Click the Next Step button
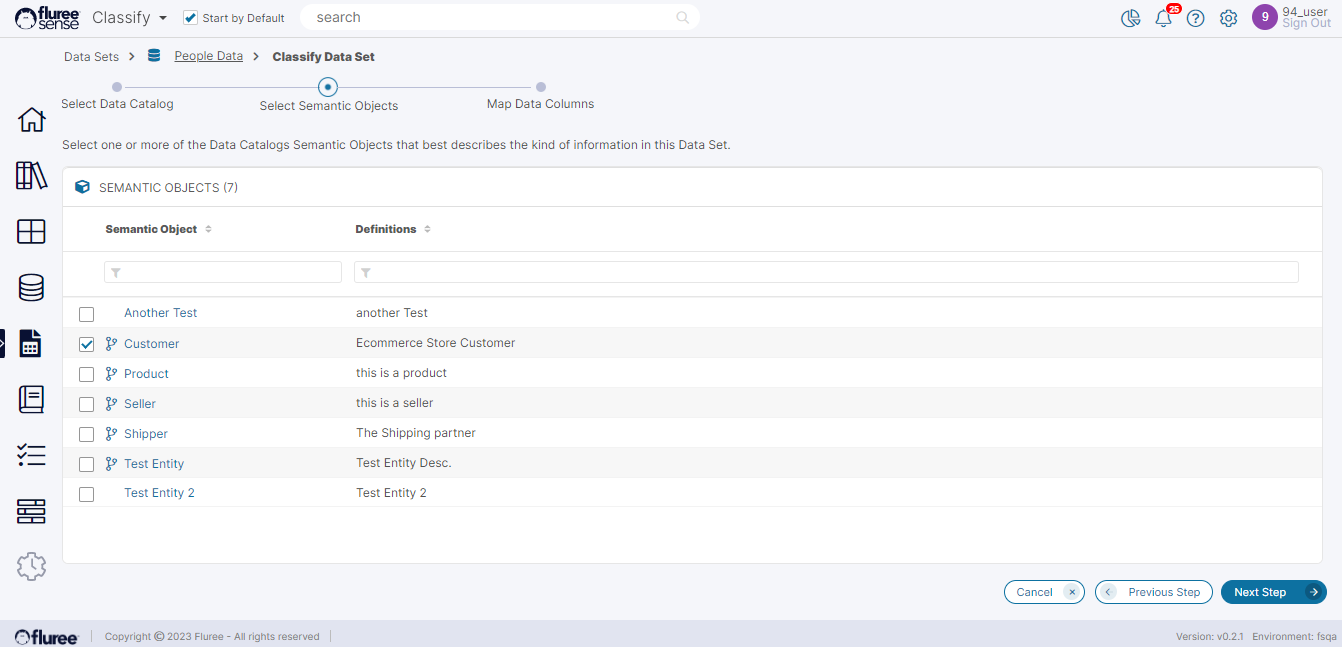 click(x=1272, y=592)
